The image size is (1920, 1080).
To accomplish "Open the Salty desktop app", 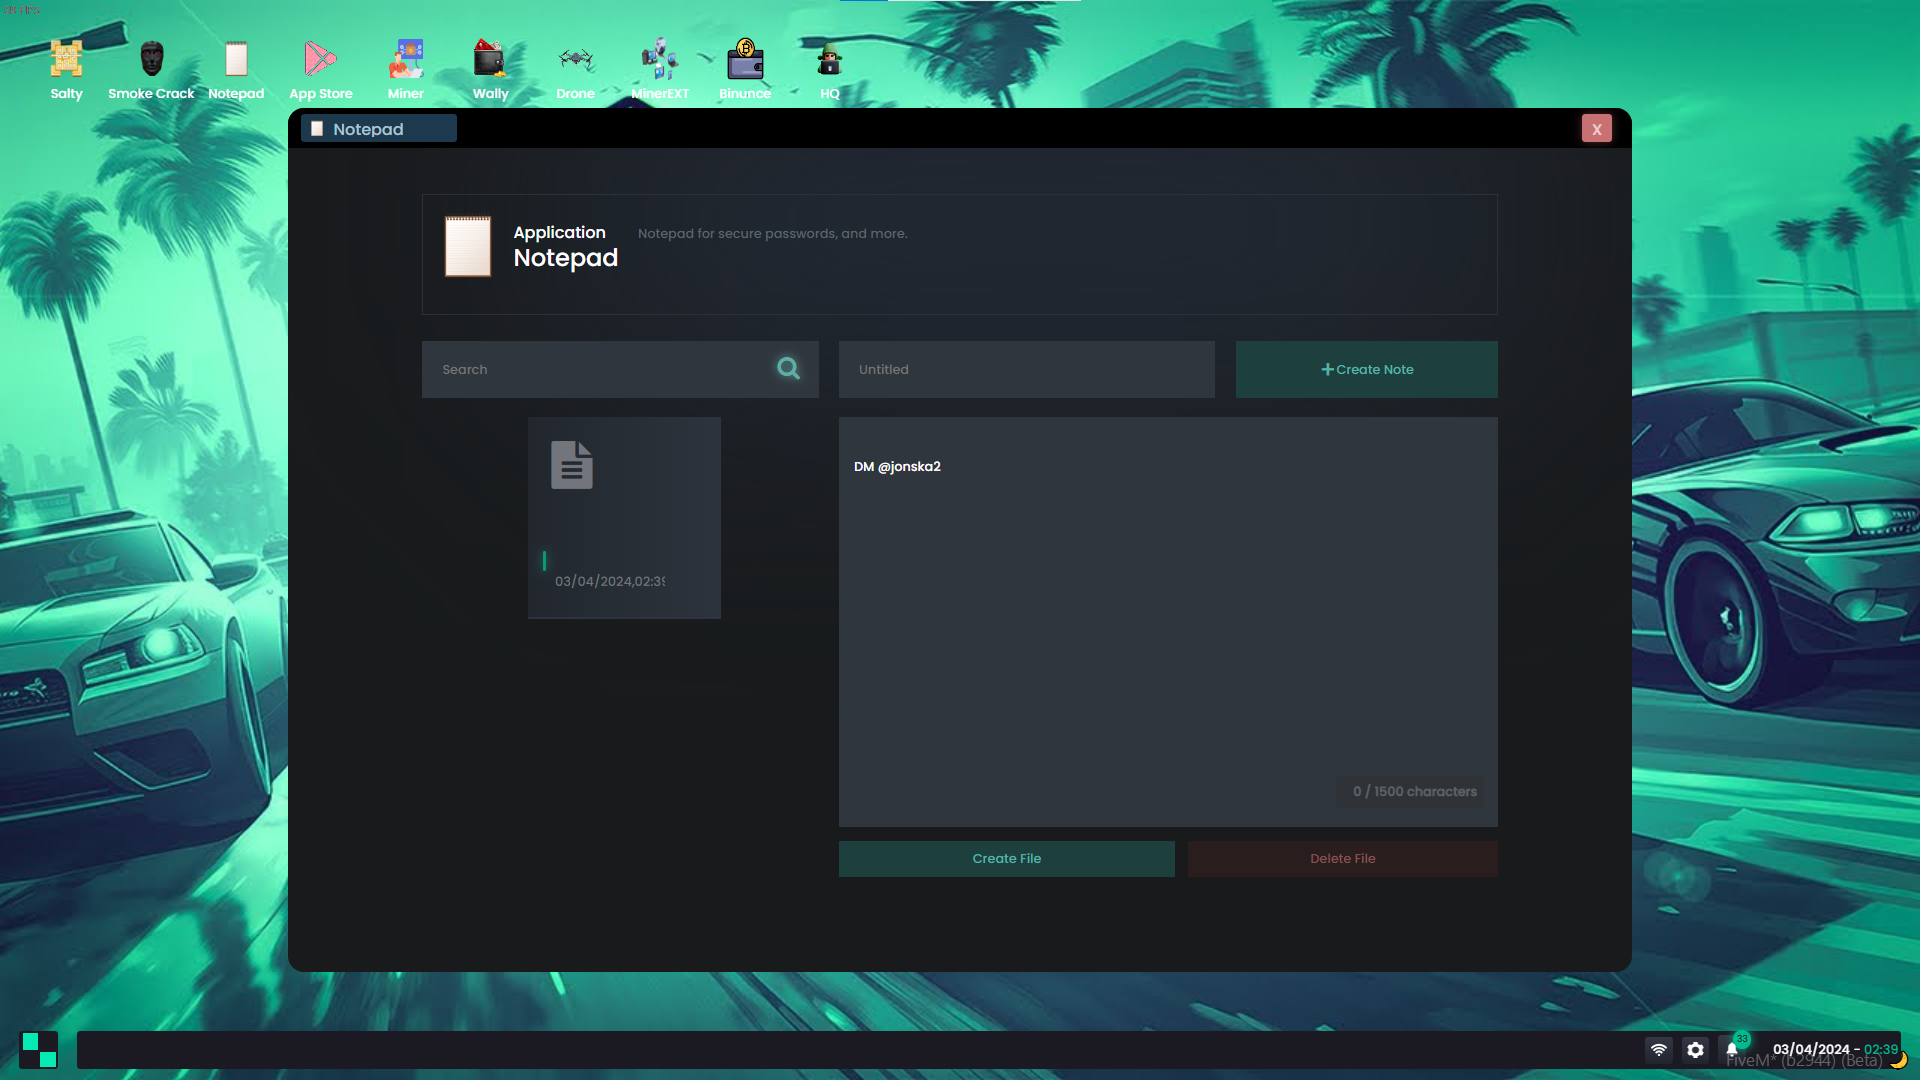I will 66,70.
